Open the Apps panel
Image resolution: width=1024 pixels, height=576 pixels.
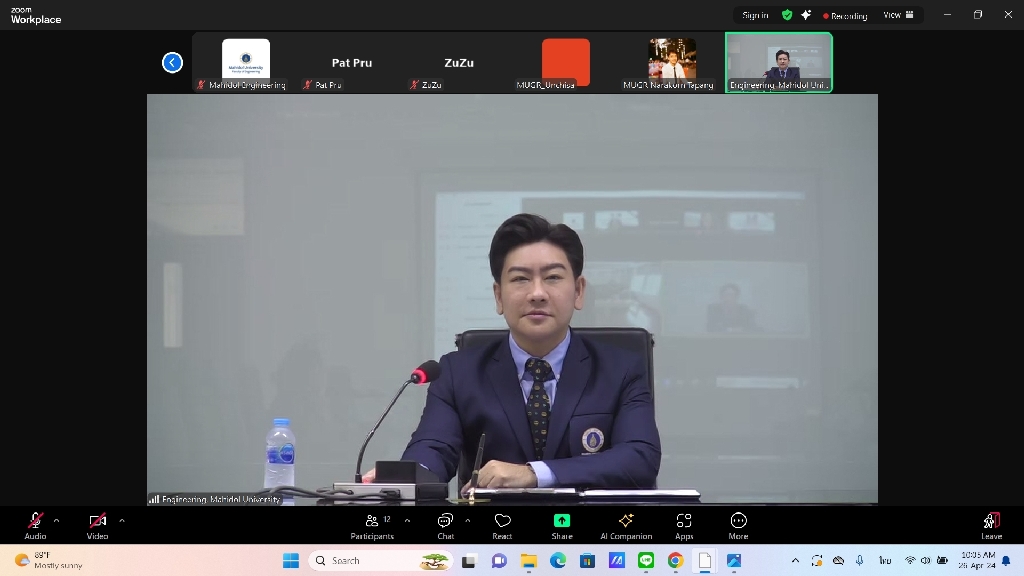684,525
